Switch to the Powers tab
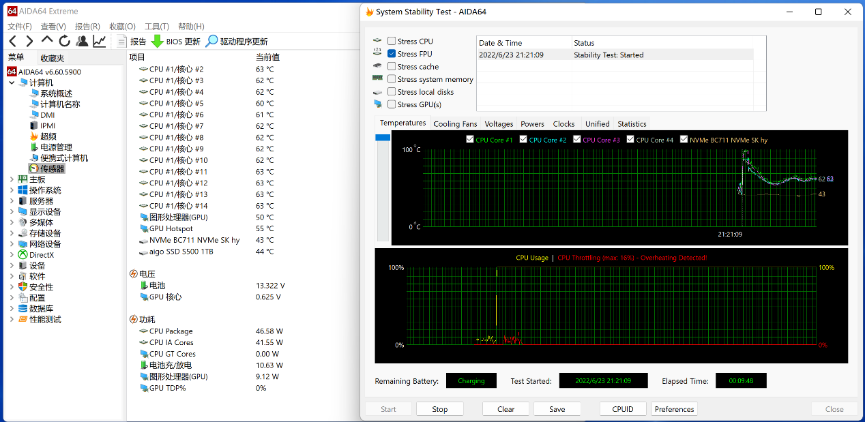Screen dimensions: 865x422 [532, 124]
